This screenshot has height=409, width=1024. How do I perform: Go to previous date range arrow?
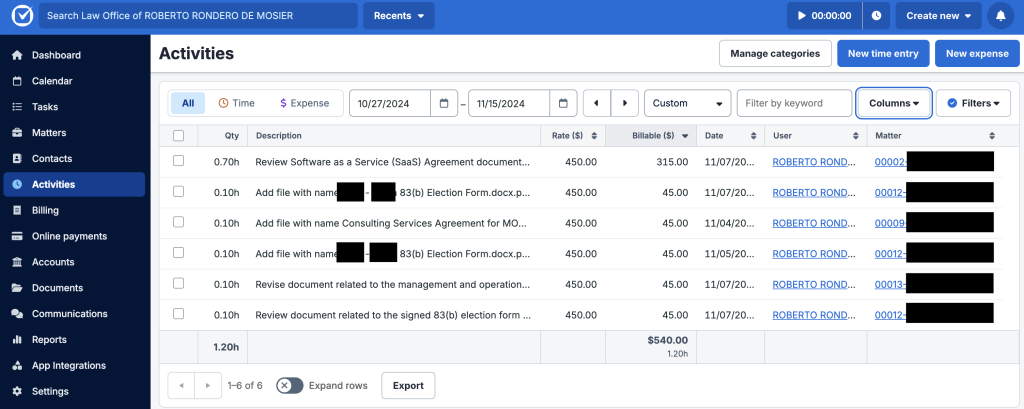coord(597,103)
